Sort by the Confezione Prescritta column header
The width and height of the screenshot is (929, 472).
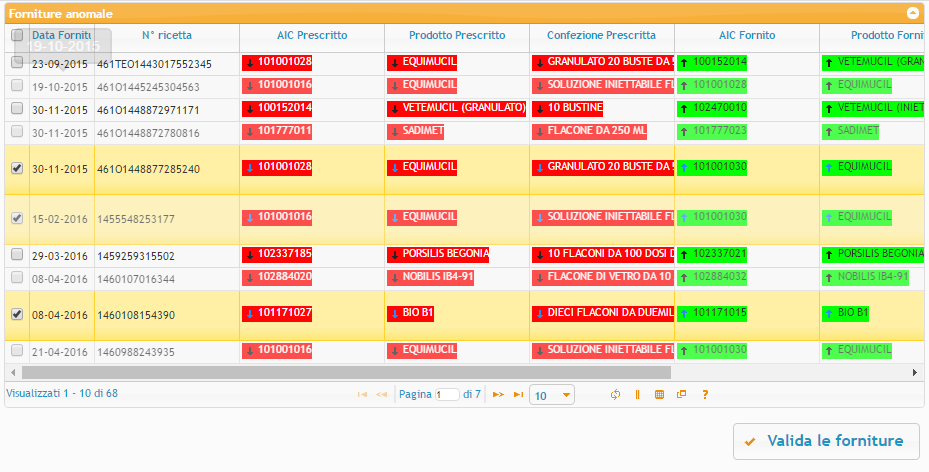coord(601,36)
